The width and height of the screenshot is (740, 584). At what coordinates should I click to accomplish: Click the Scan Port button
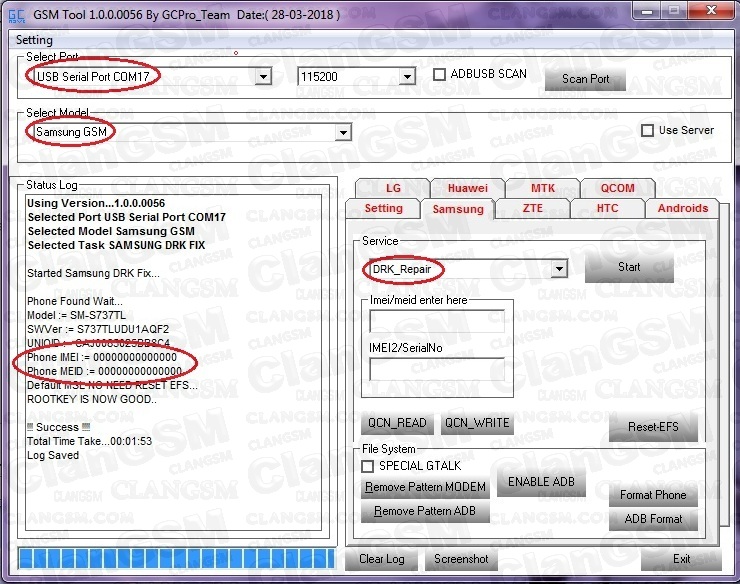(x=585, y=79)
